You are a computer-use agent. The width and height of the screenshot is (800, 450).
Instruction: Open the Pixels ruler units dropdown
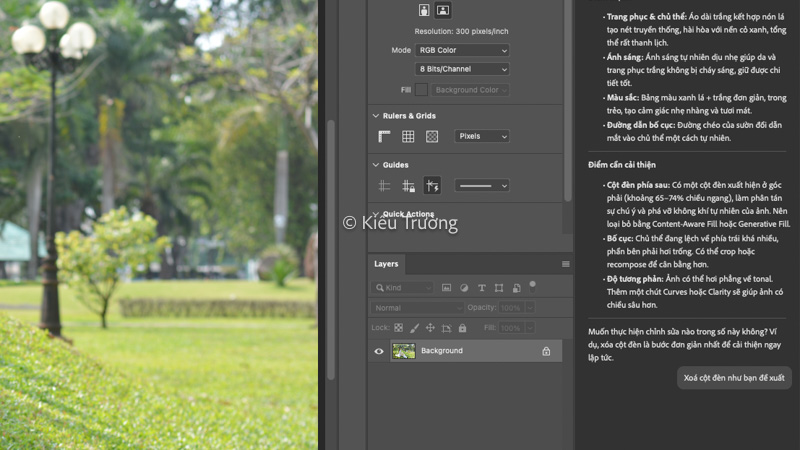[x=482, y=136]
